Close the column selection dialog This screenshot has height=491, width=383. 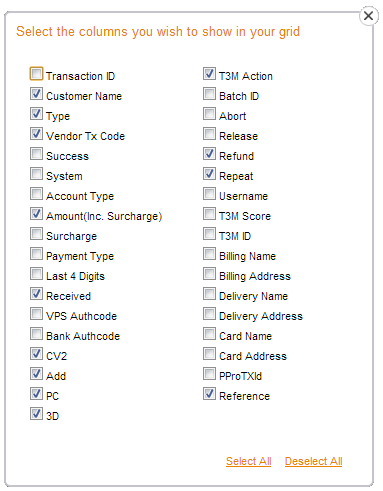pyautogui.click(x=368, y=16)
